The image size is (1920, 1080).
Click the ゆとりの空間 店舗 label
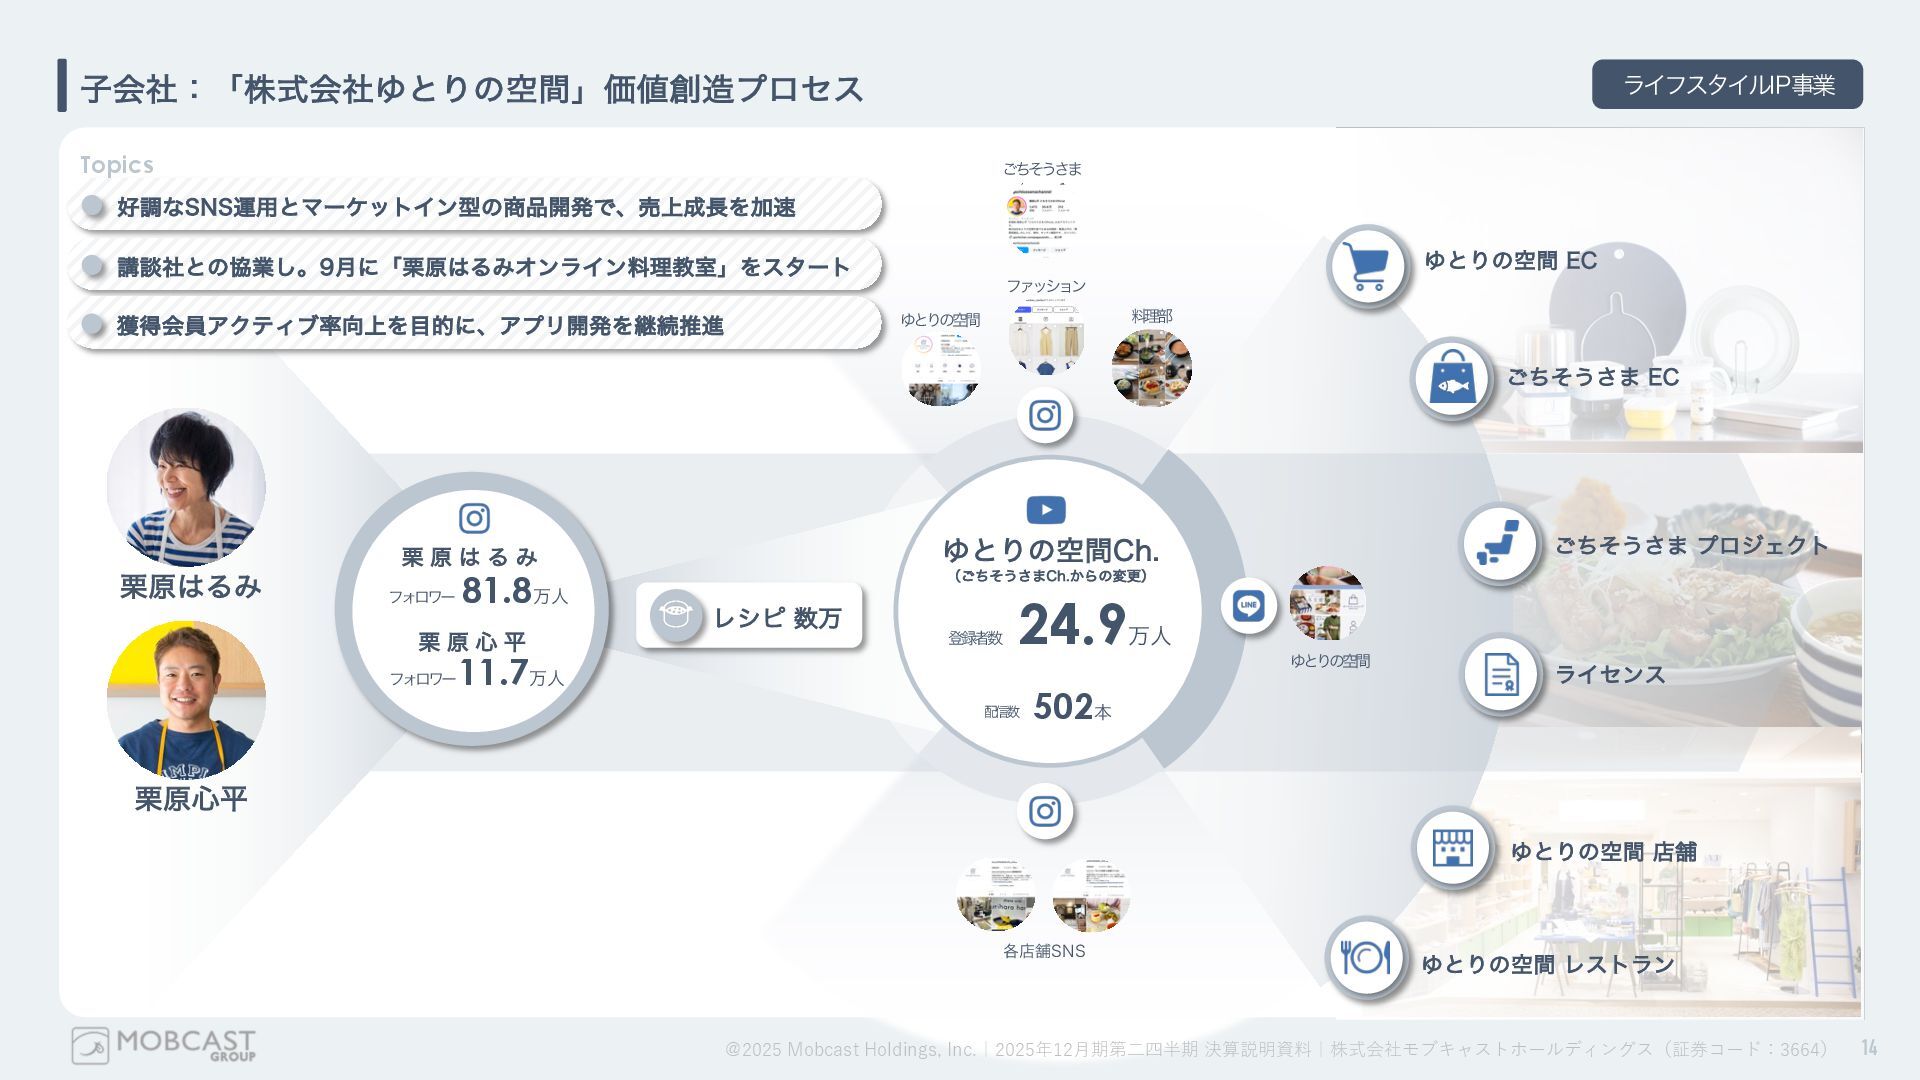click(x=1603, y=852)
